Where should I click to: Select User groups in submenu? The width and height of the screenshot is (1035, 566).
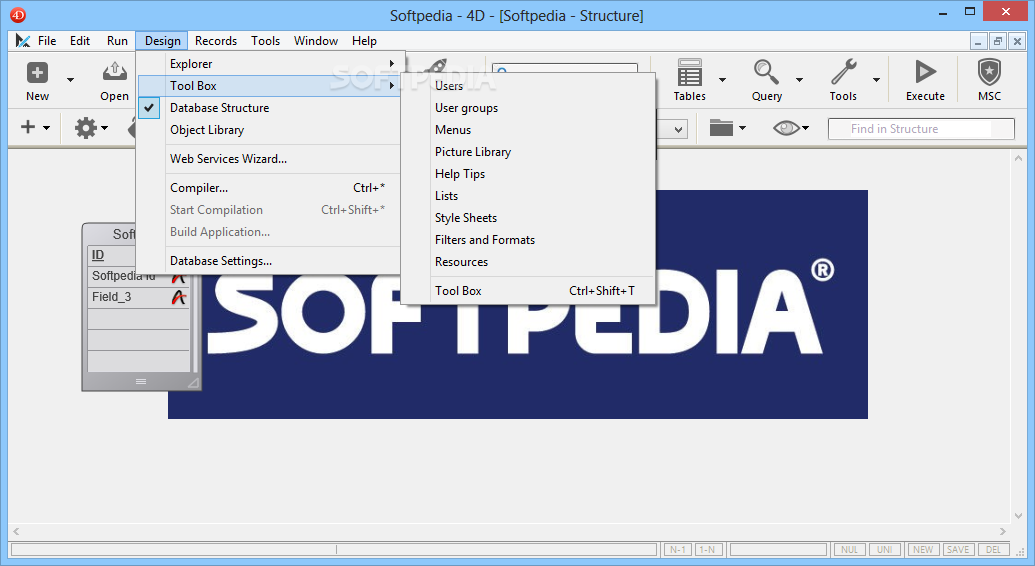(528, 108)
